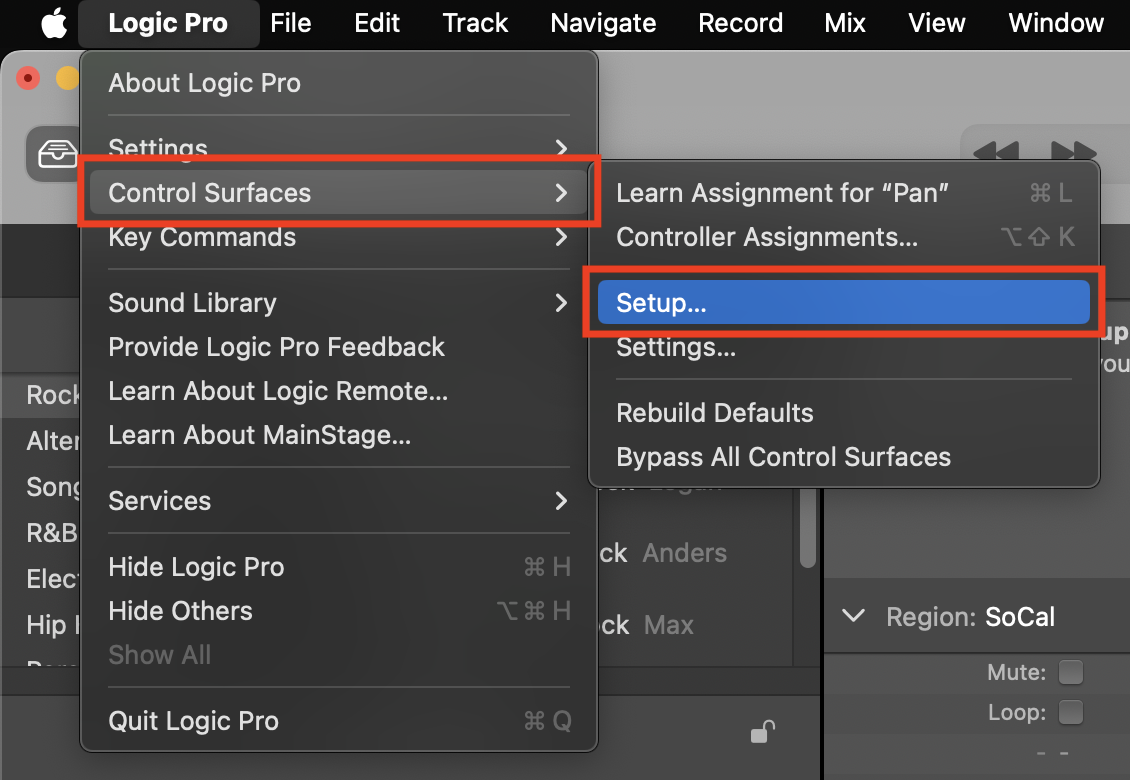Select Provide Logic Pro Feedback
This screenshot has height=780, width=1130.
pos(339,347)
